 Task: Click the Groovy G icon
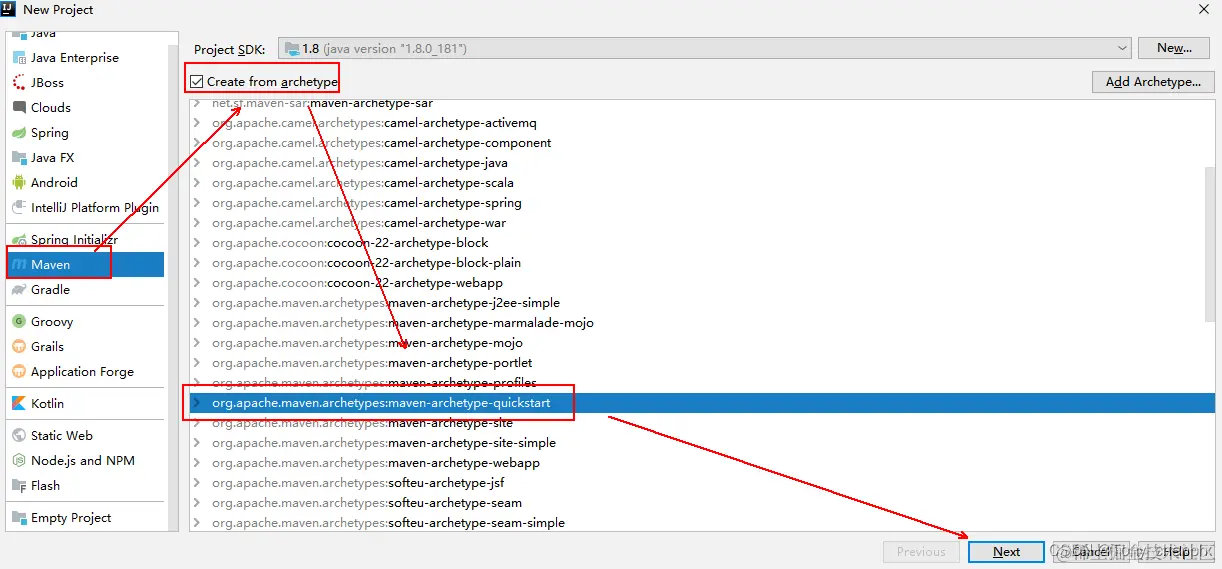[20, 322]
